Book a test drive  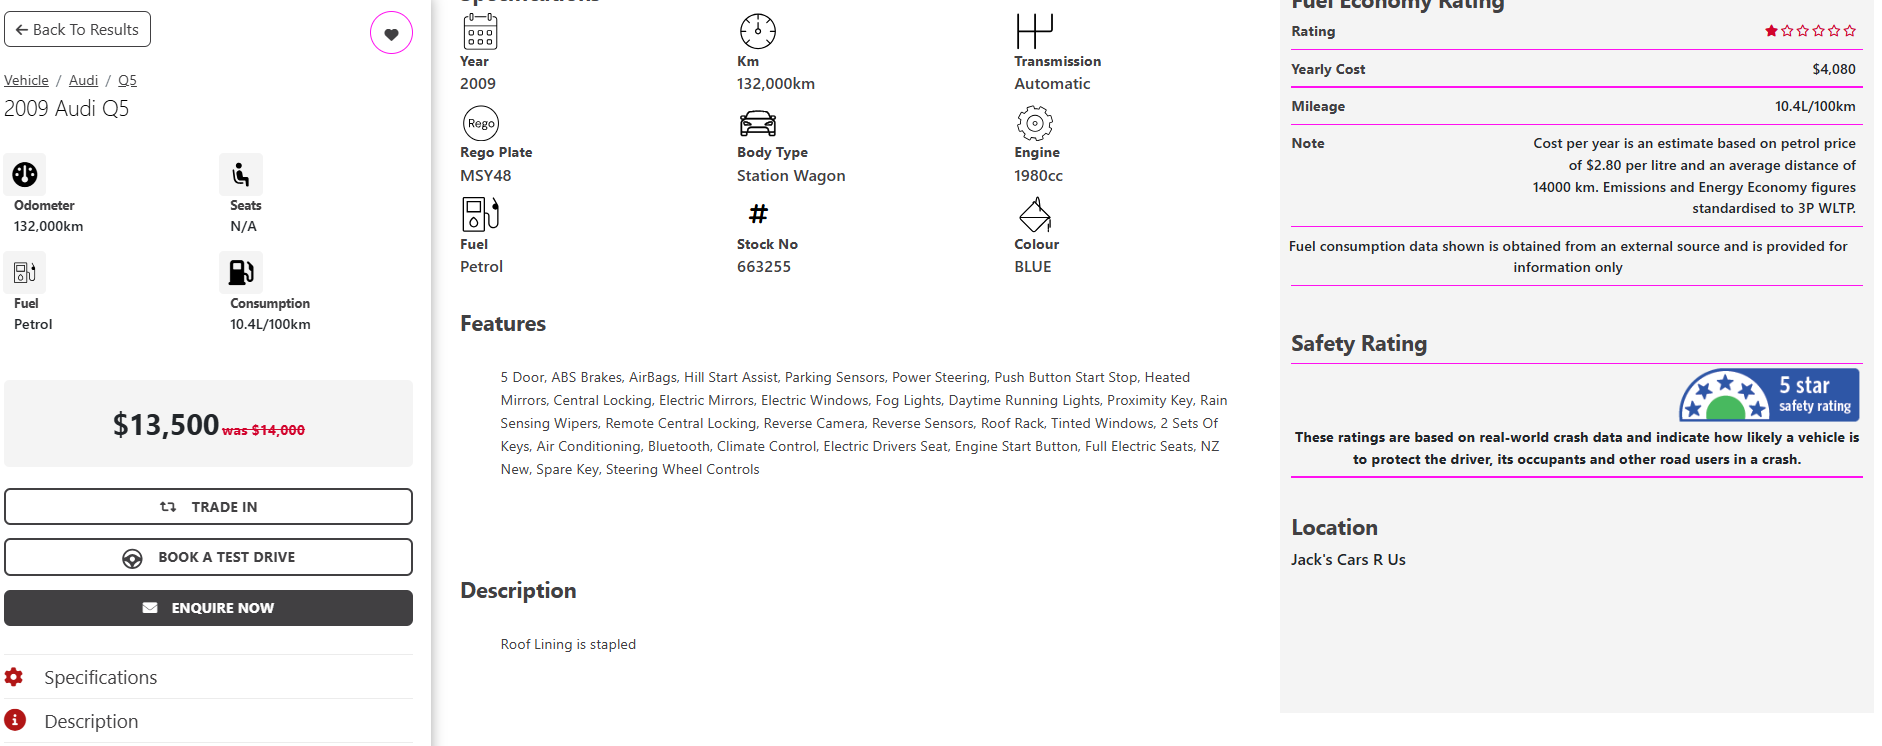click(x=208, y=557)
